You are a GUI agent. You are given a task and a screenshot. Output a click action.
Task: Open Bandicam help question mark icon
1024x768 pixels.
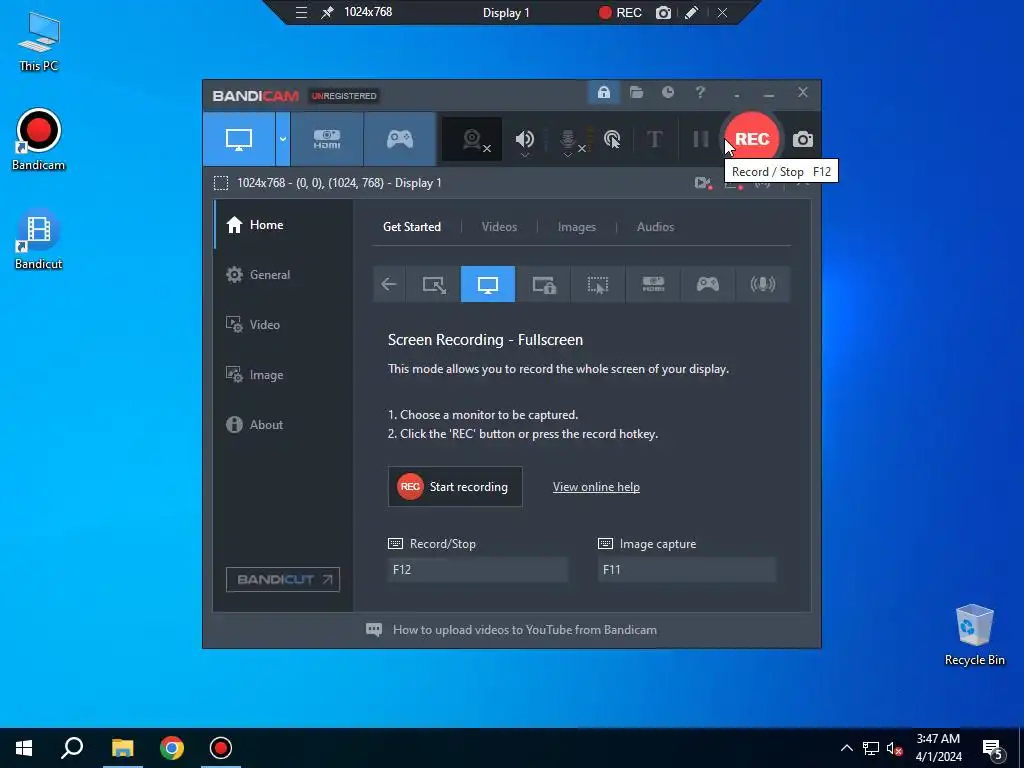pyautogui.click(x=700, y=93)
